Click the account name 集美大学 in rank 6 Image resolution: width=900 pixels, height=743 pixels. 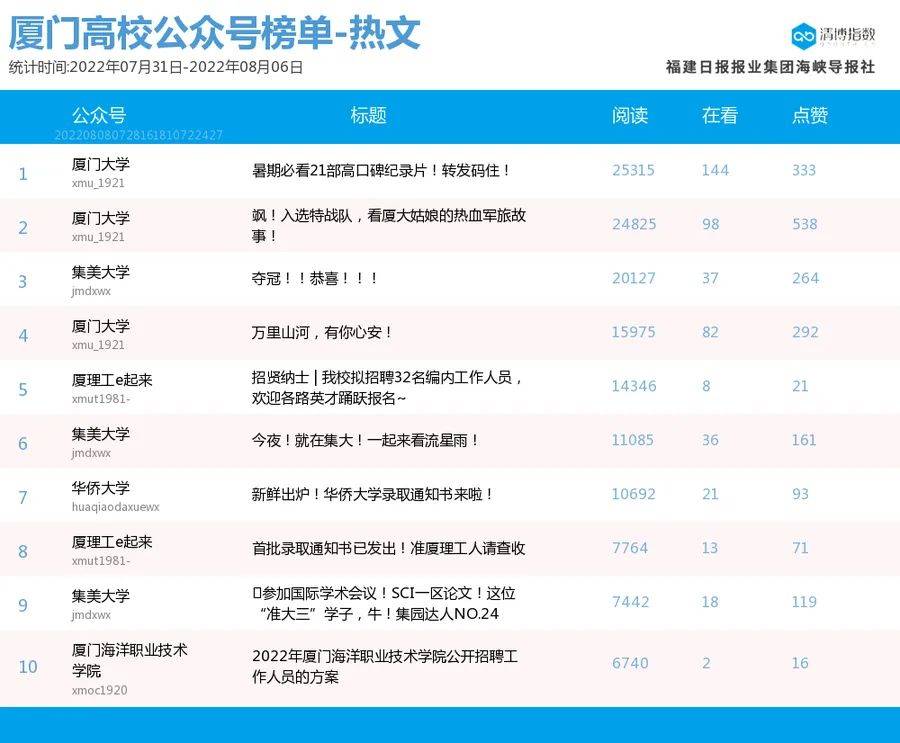(x=100, y=434)
